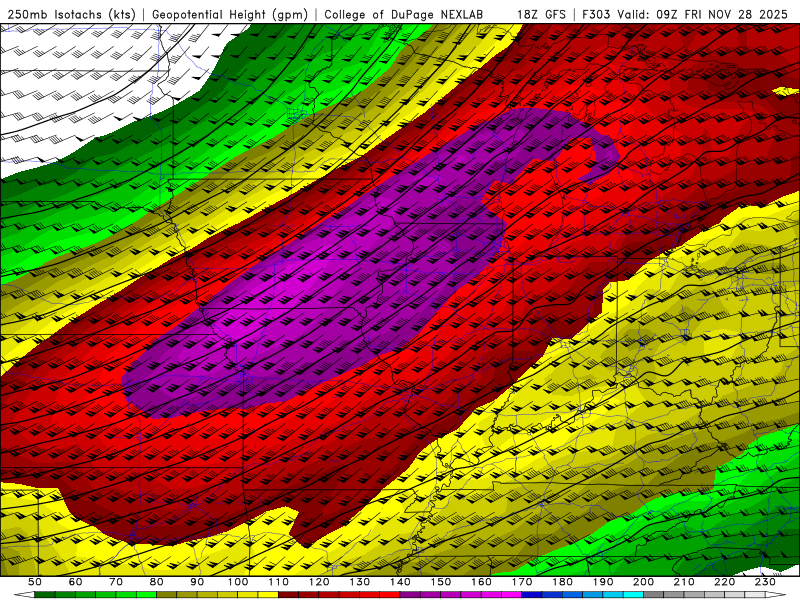Click the 180 label on the color scale
This screenshot has height=600, width=800.
562,582
